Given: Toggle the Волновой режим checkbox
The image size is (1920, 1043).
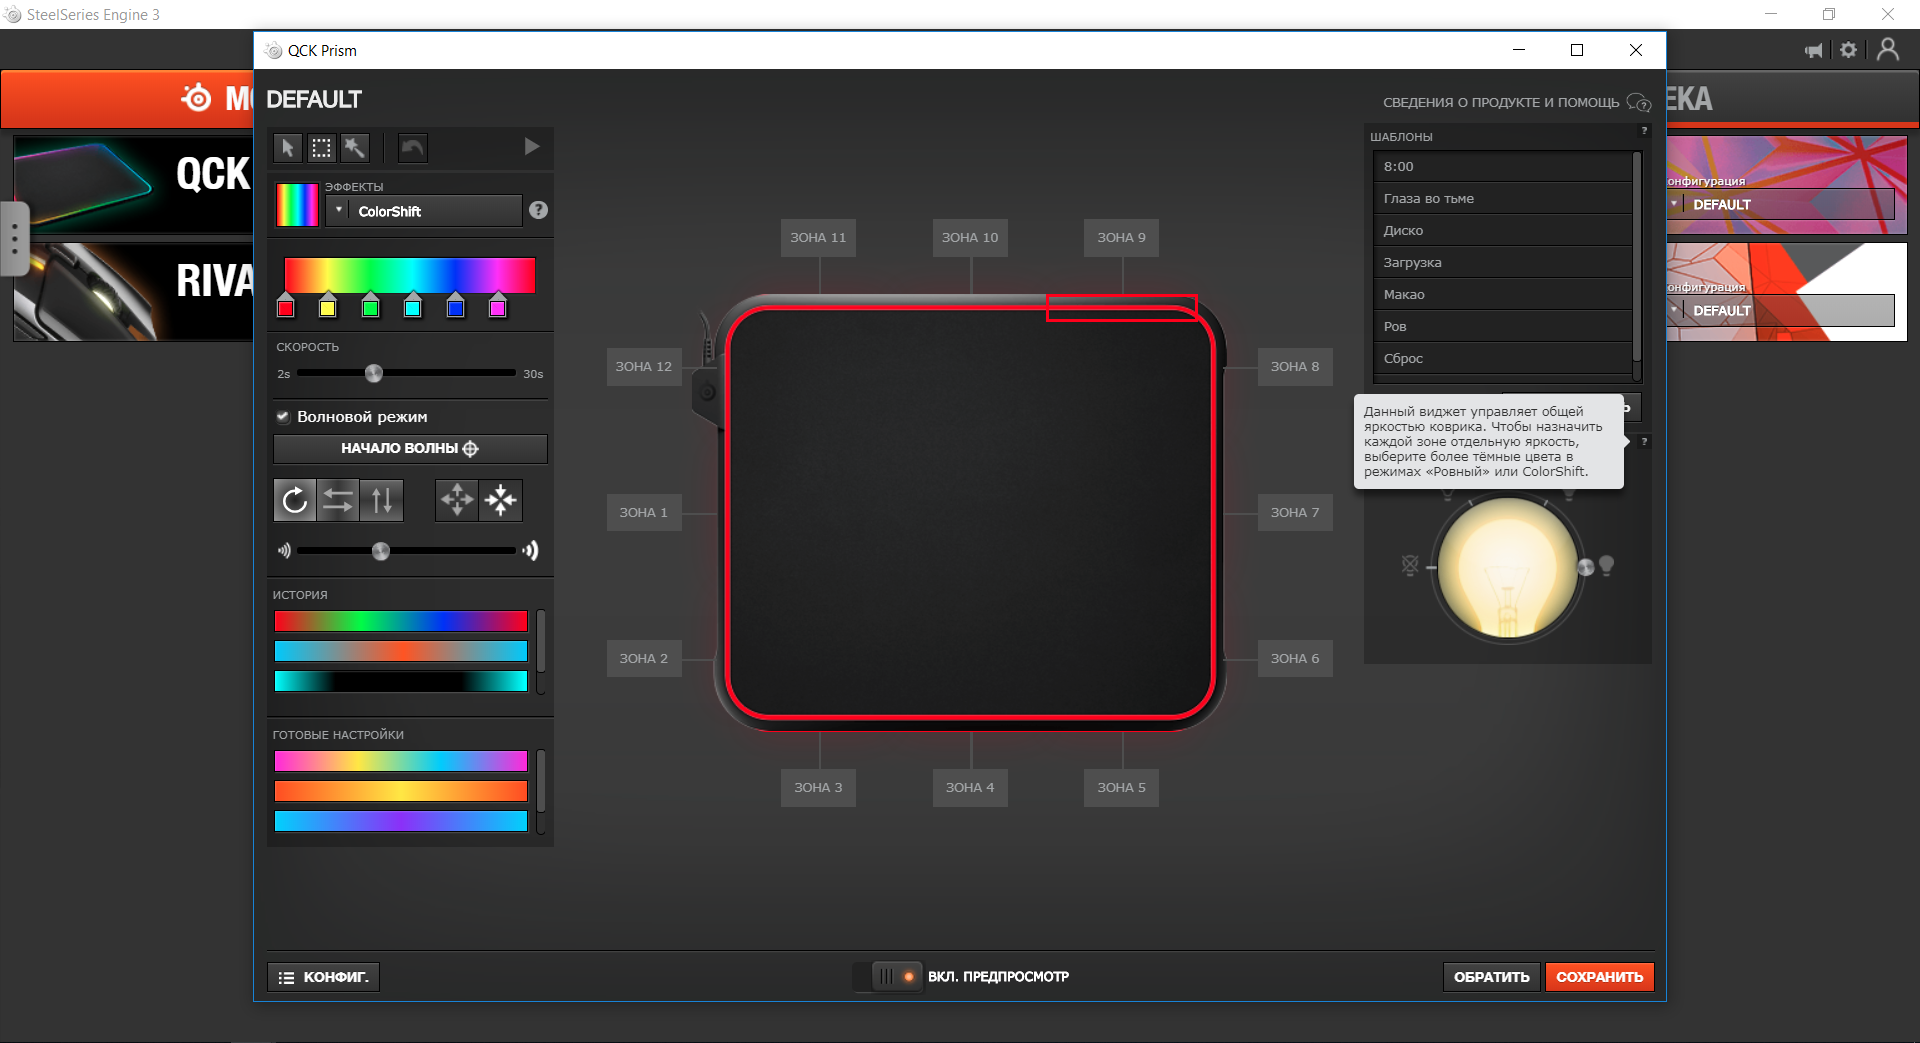Looking at the screenshot, I should (x=283, y=416).
